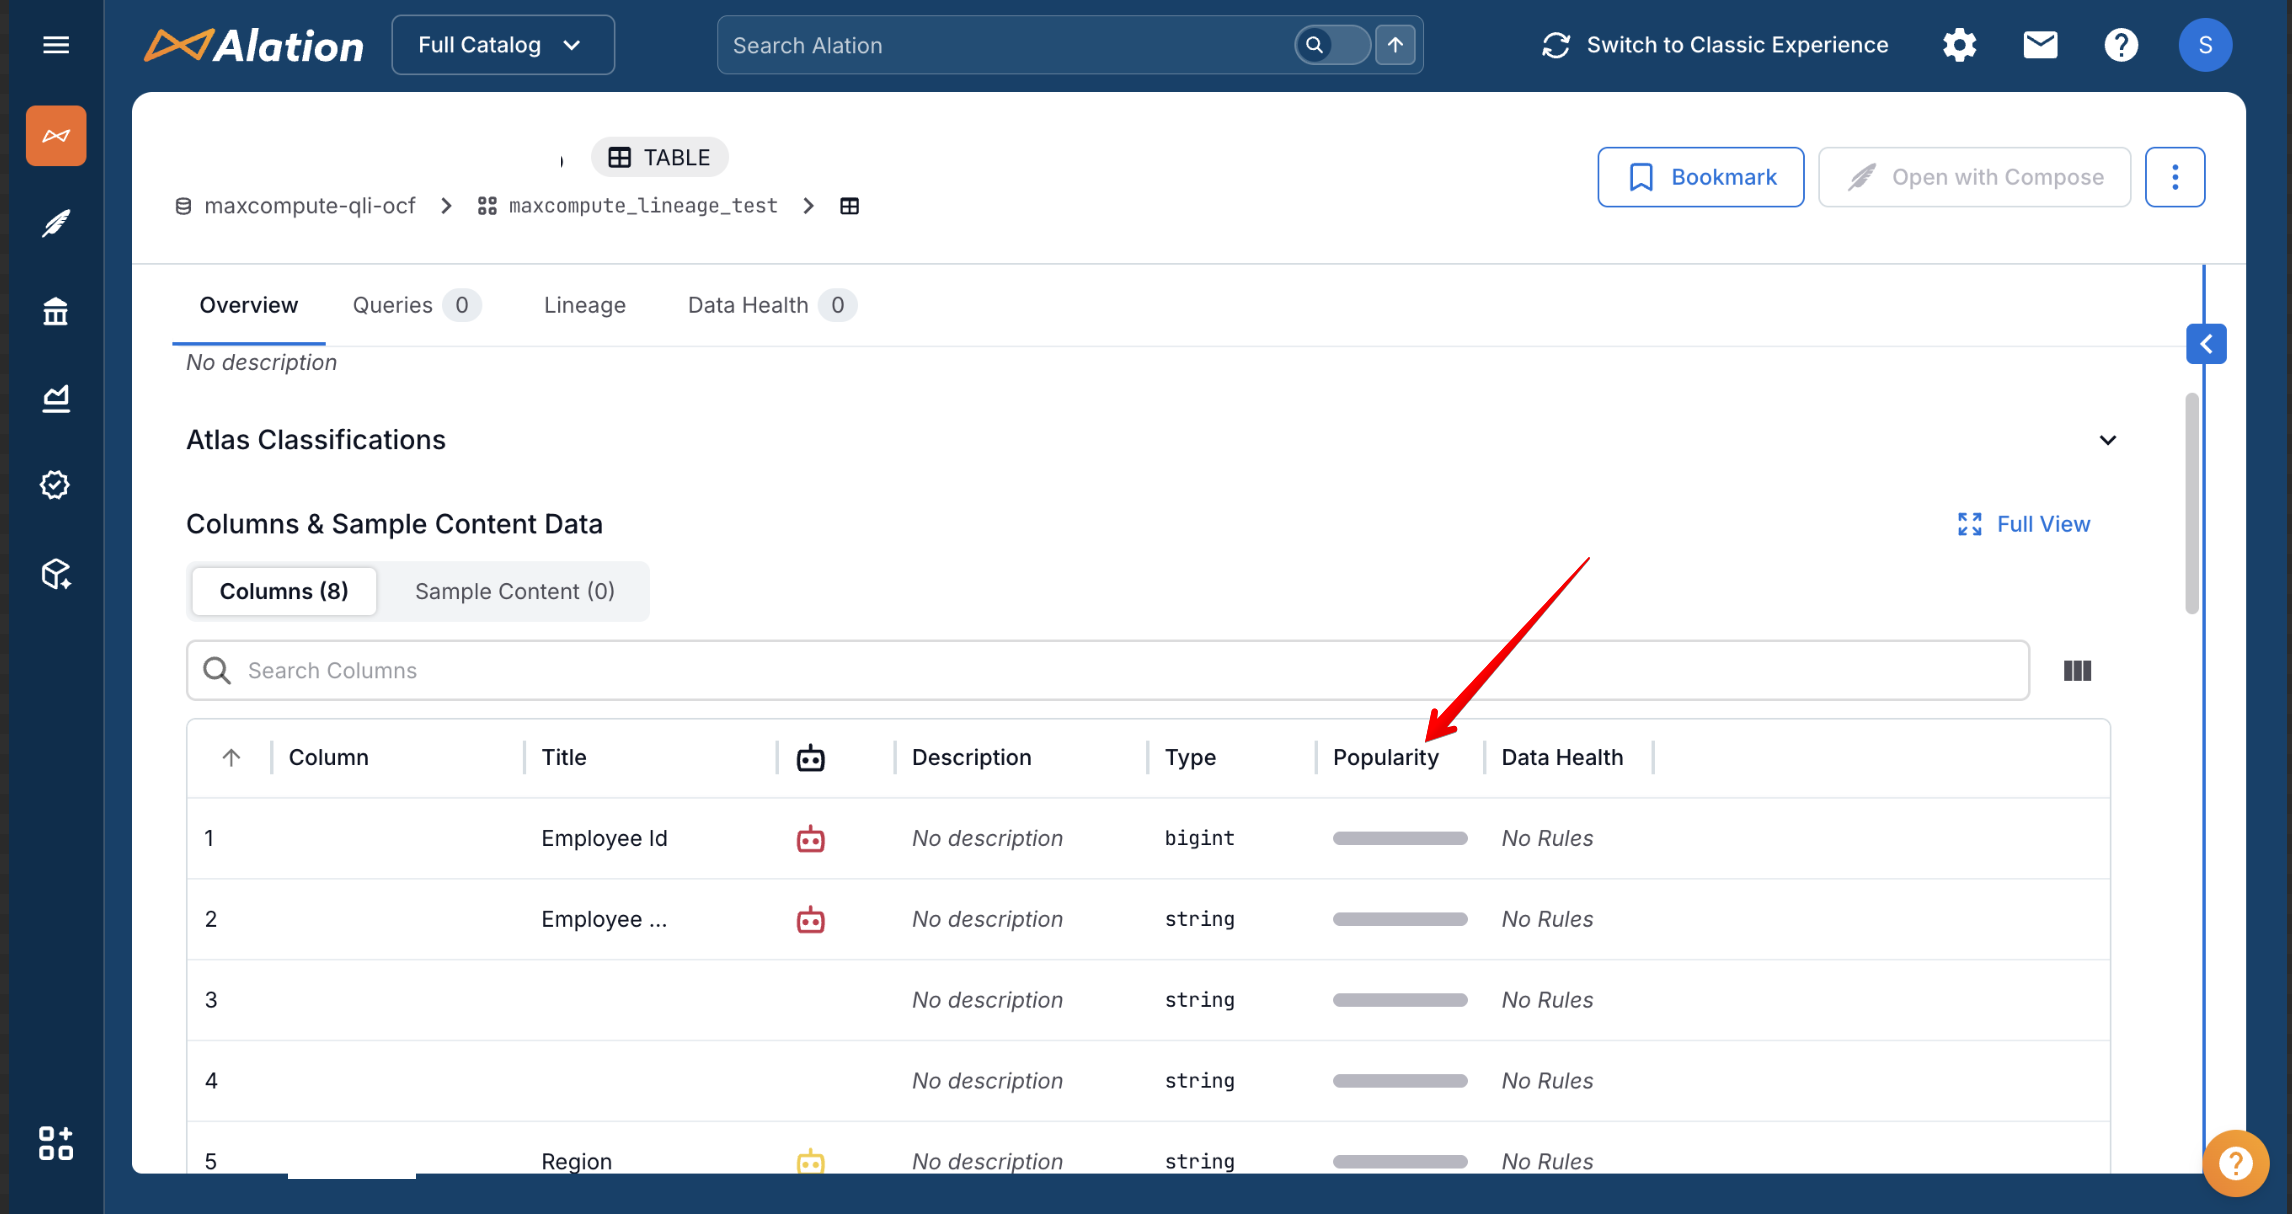Open the hamburger navigation menu

coord(56,45)
